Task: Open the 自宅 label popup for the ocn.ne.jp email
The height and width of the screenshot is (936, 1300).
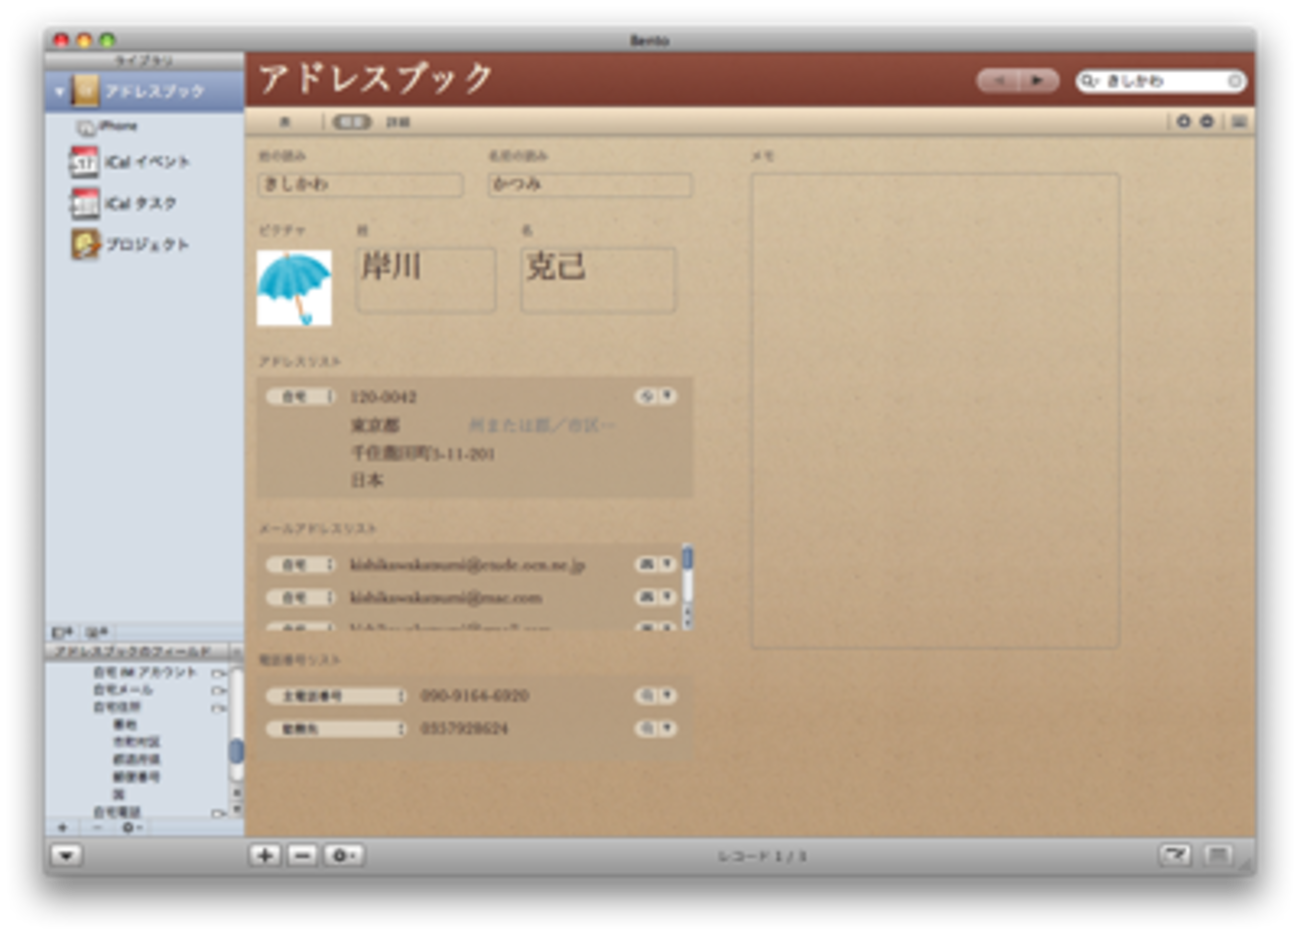Action: (x=301, y=565)
